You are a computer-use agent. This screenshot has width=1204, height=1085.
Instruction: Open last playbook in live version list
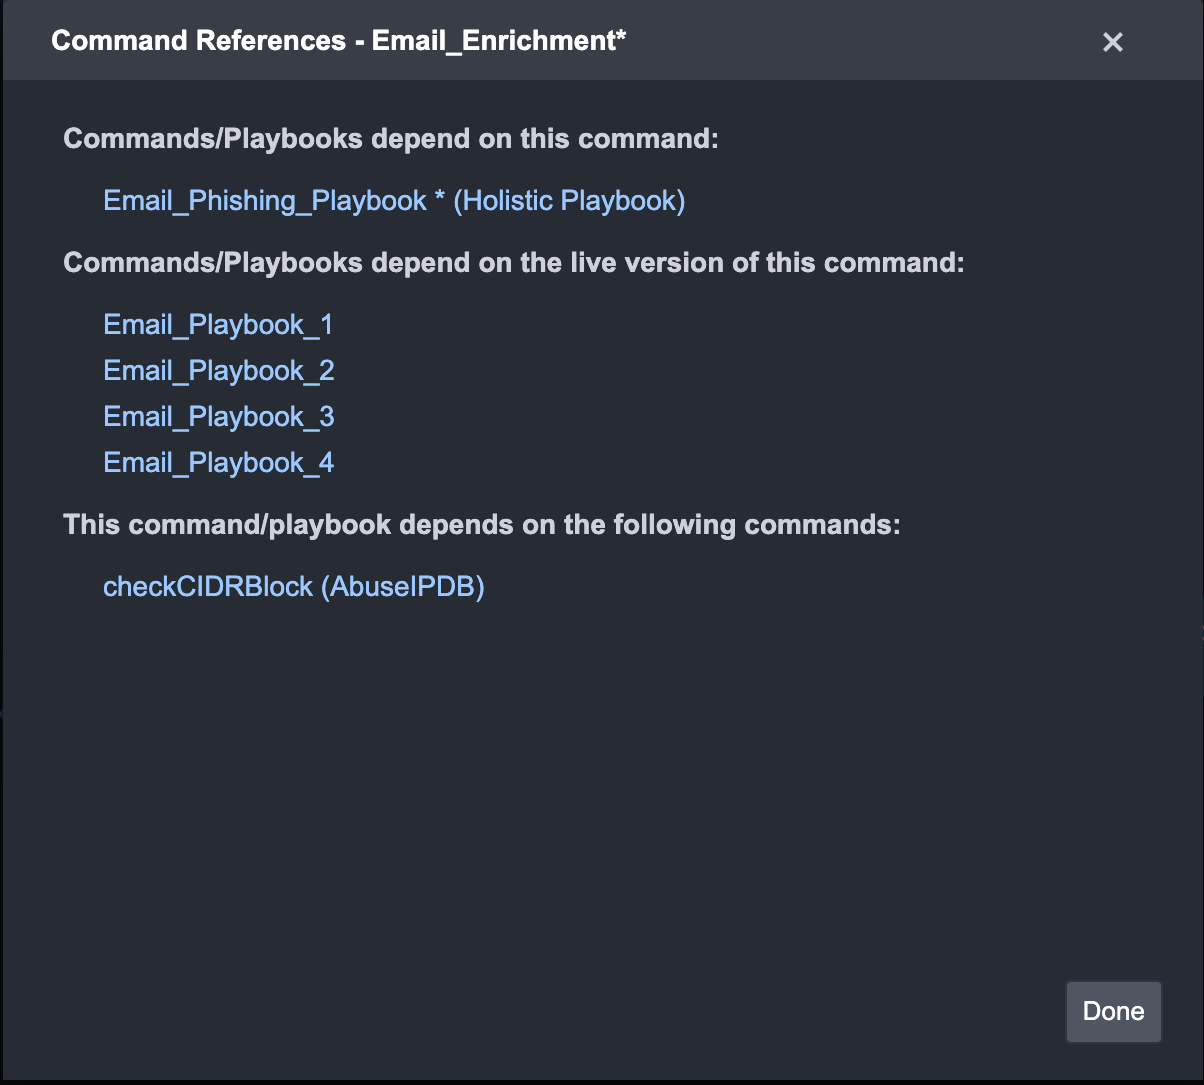point(218,463)
